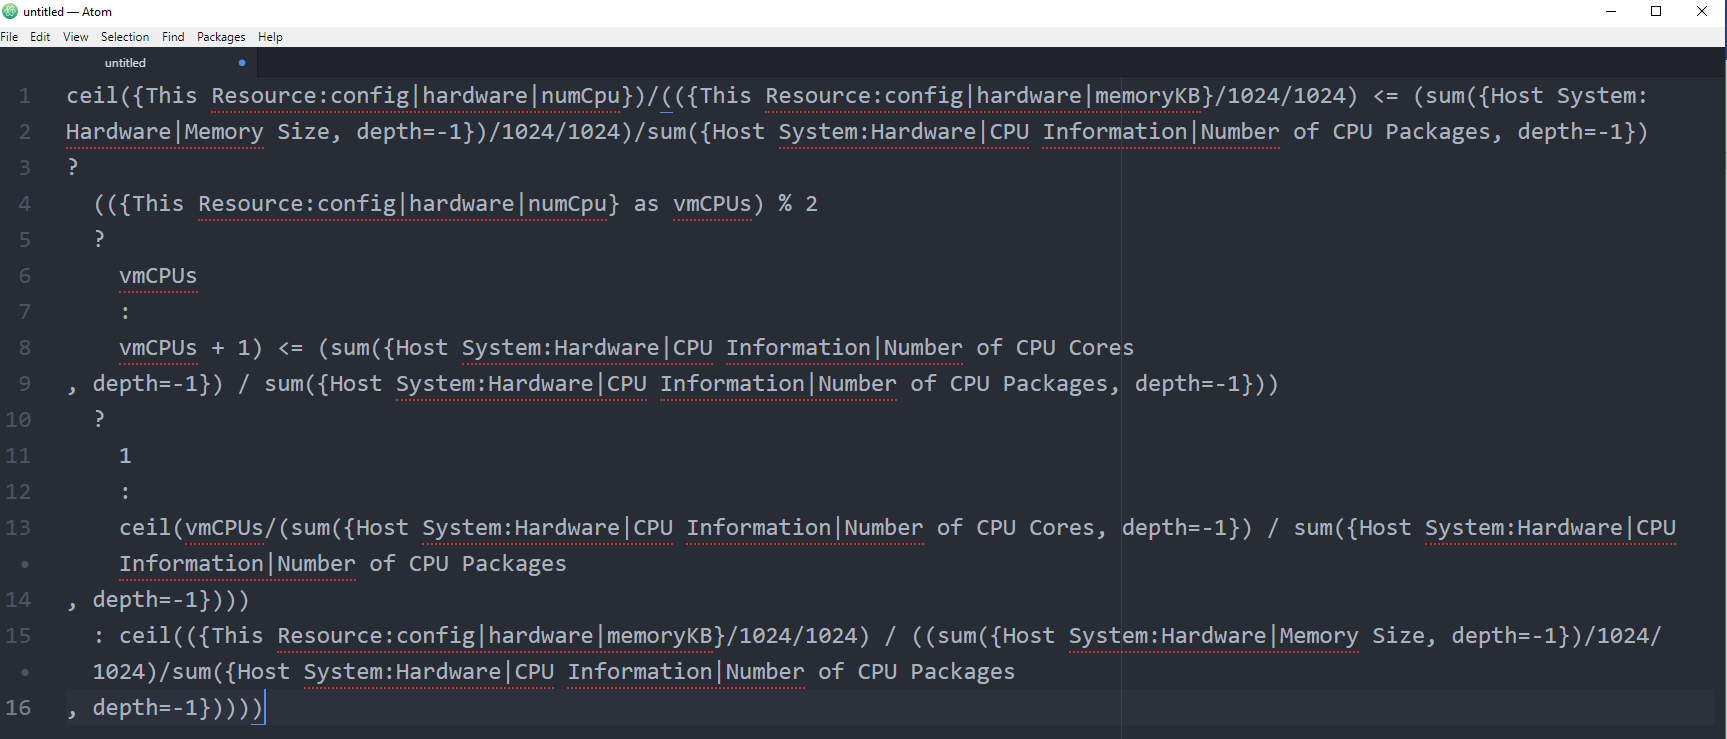Click the '1' value on line 10's branch (line 11)

coord(125,456)
